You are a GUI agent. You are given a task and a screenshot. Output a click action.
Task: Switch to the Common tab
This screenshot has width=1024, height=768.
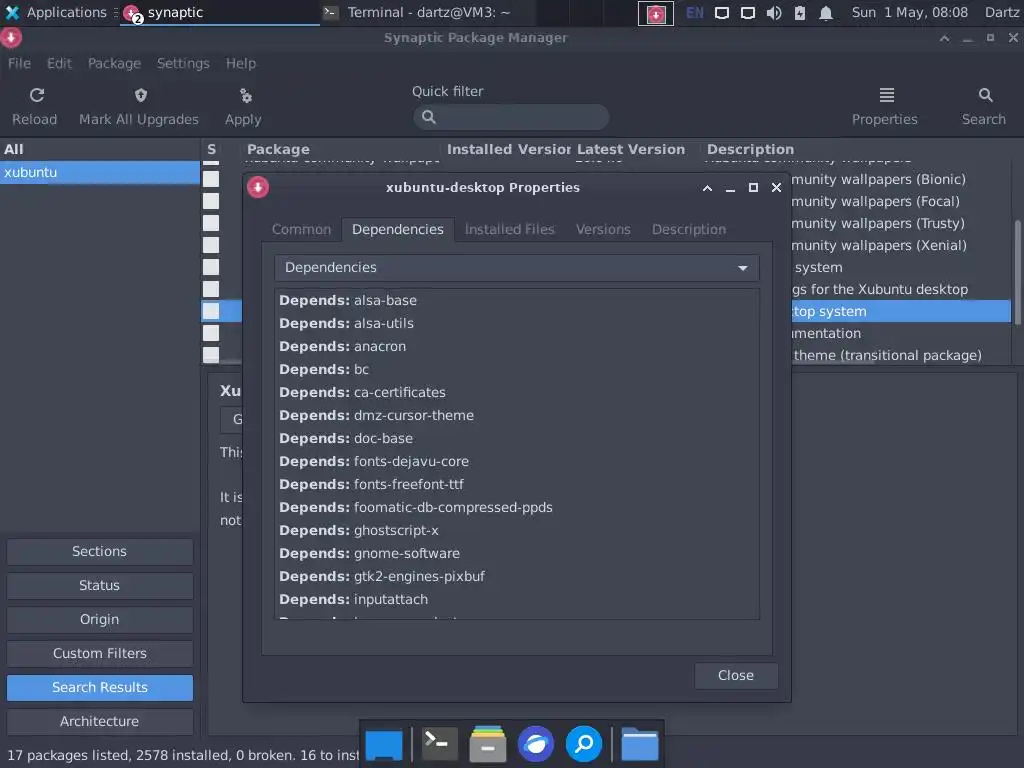301,229
